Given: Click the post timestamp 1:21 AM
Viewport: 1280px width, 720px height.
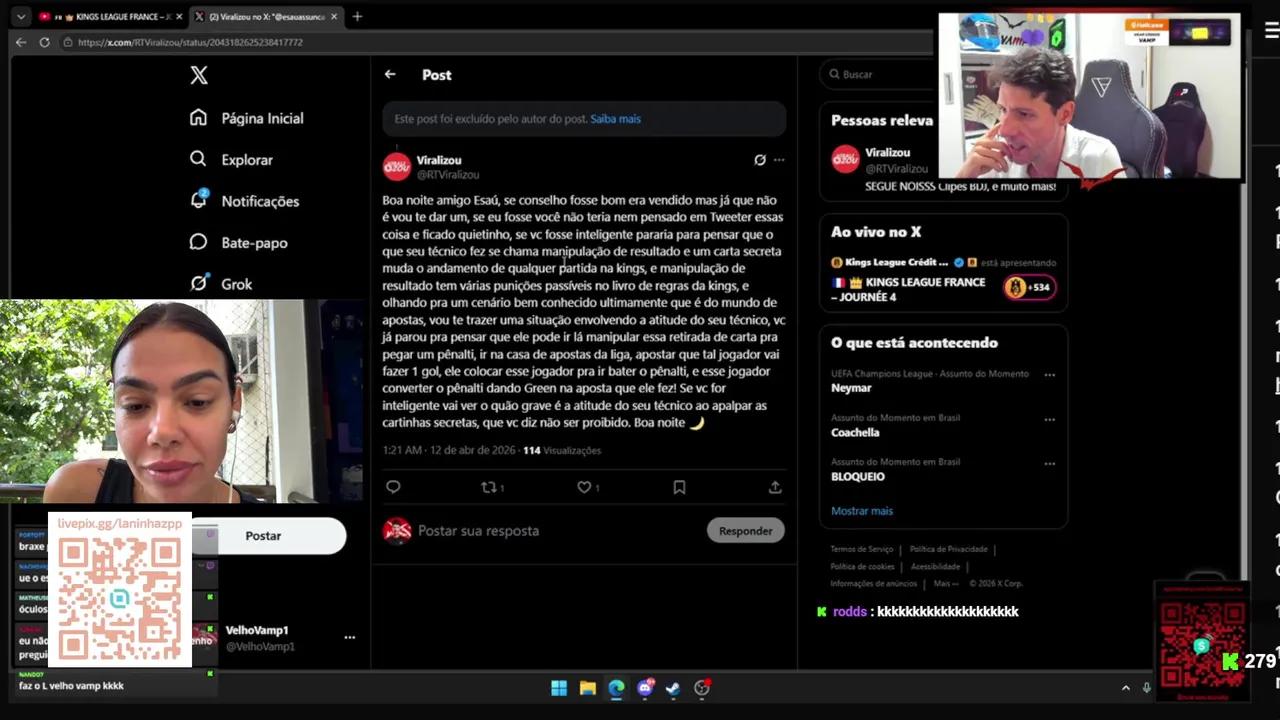Looking at the screenshot, I should 402,451.
